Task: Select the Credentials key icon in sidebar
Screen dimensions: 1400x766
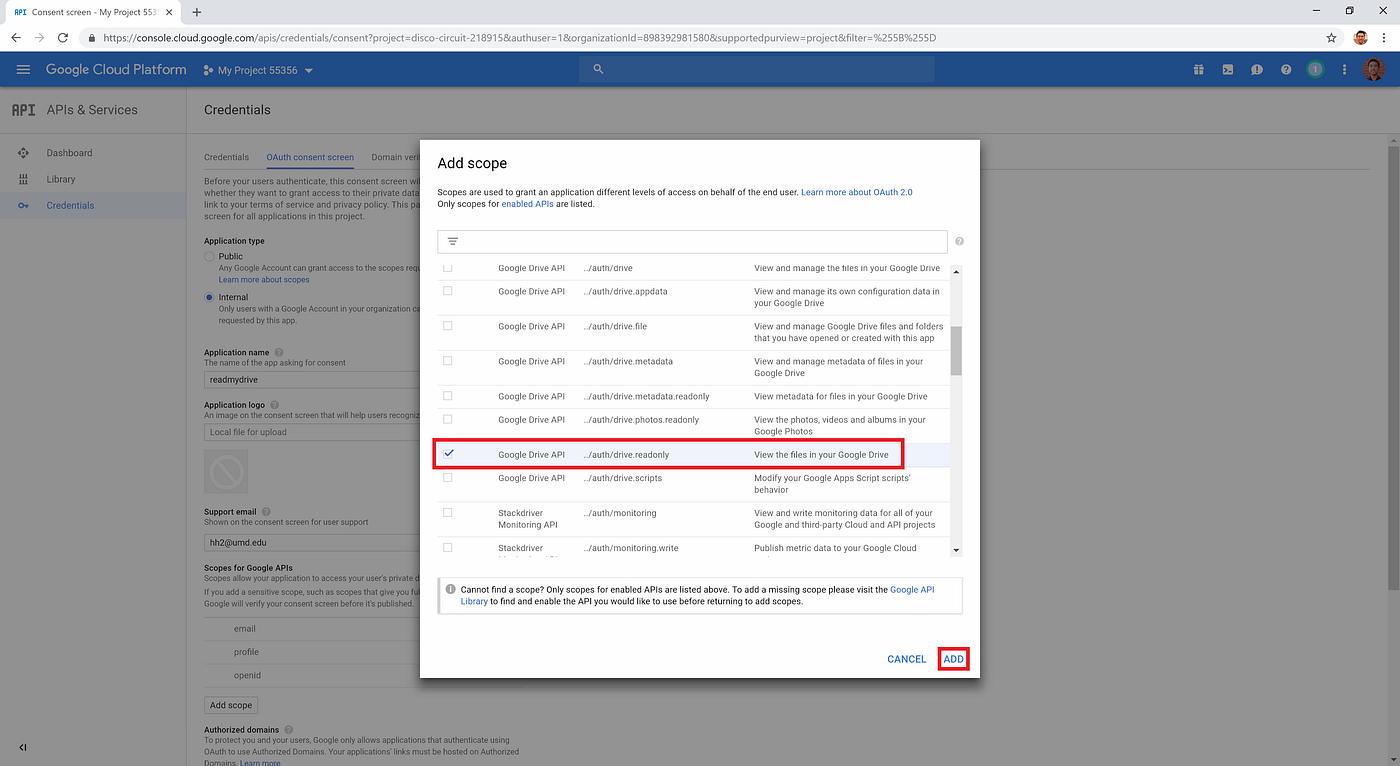Action: coord(22,205)
